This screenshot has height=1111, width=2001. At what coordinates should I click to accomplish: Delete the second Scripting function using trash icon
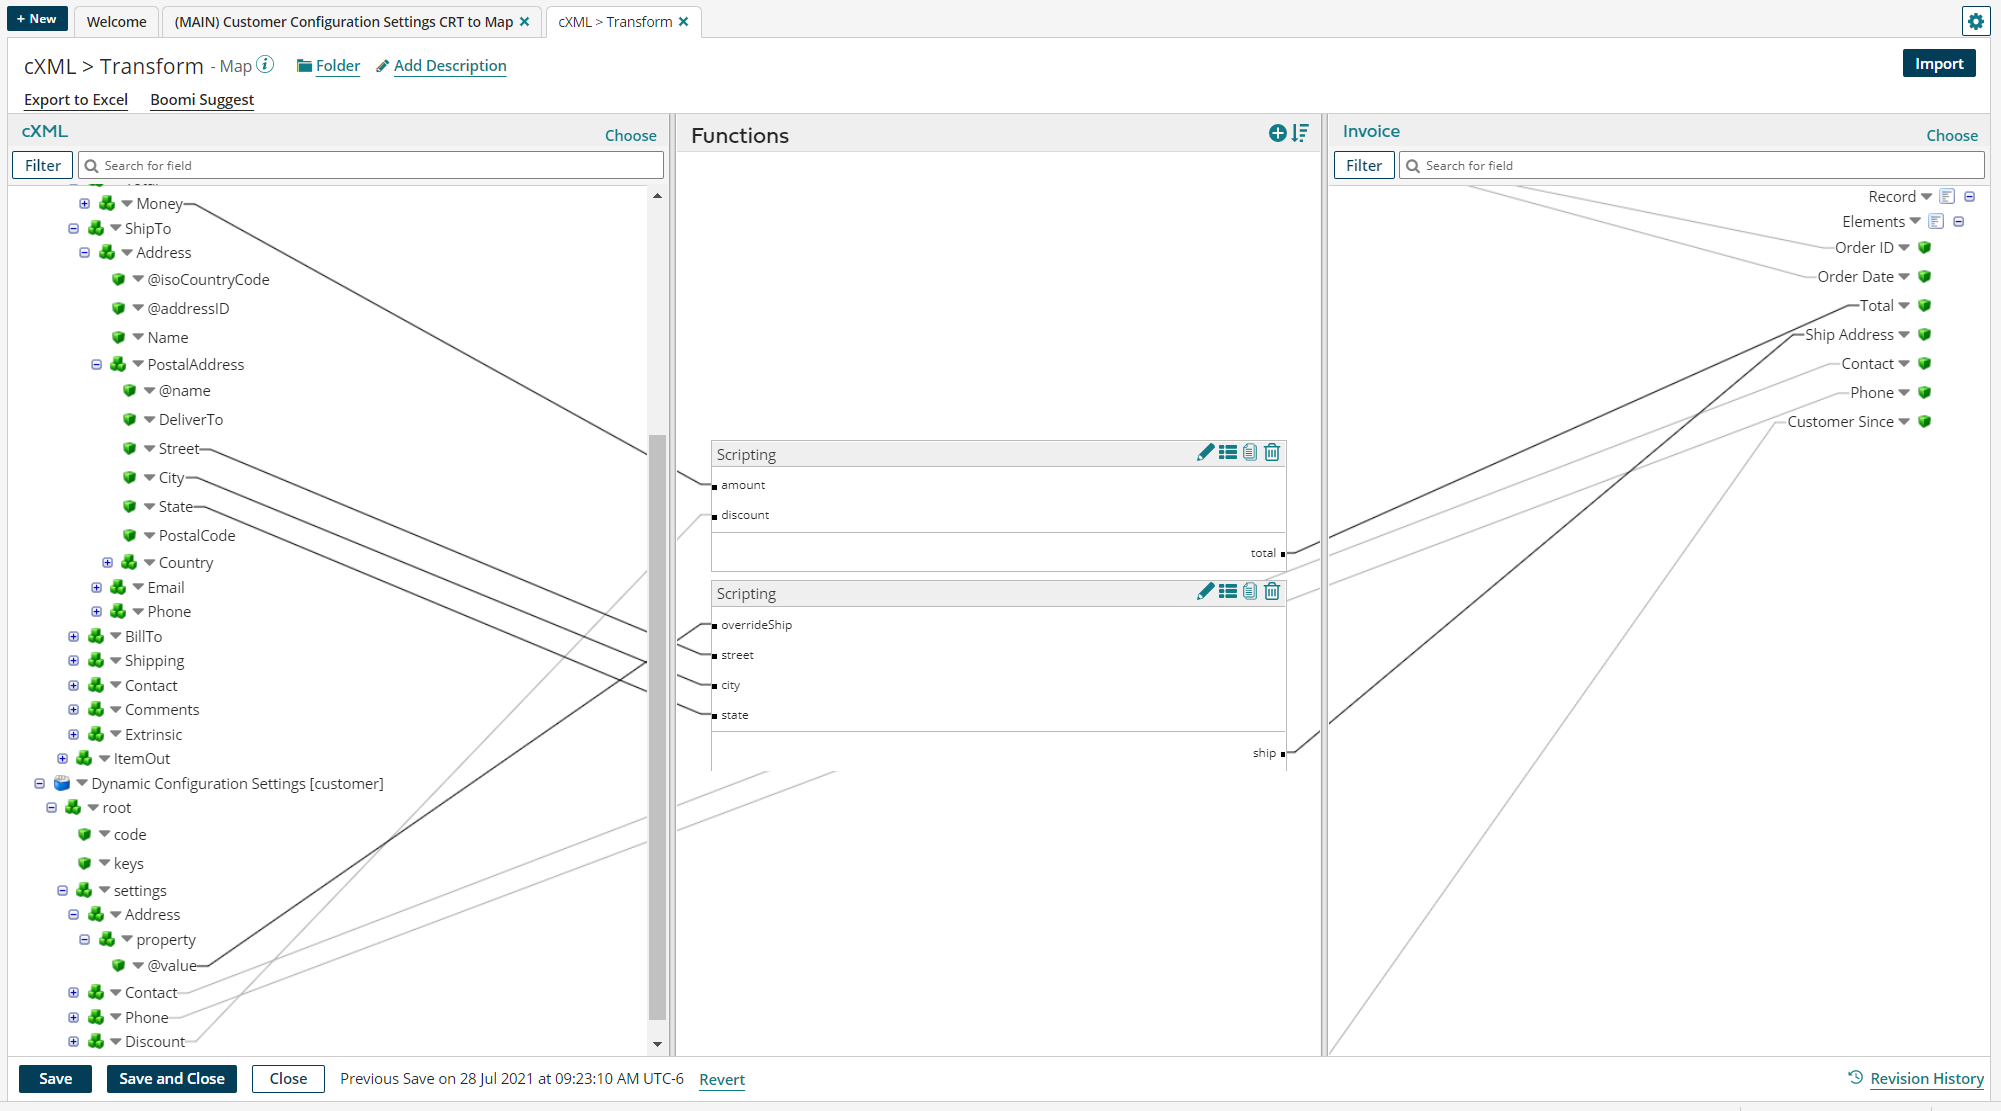click(x=1272, y=591)
